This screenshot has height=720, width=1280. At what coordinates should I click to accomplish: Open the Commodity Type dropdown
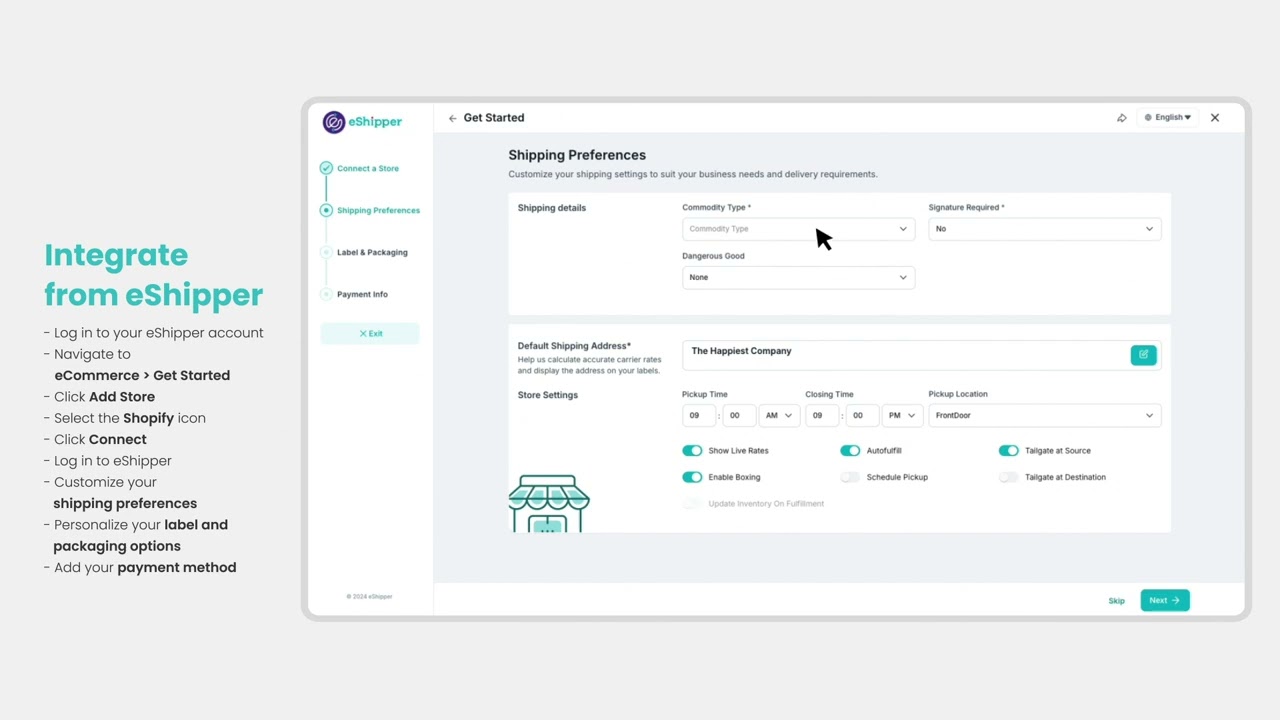coord(798,229)
